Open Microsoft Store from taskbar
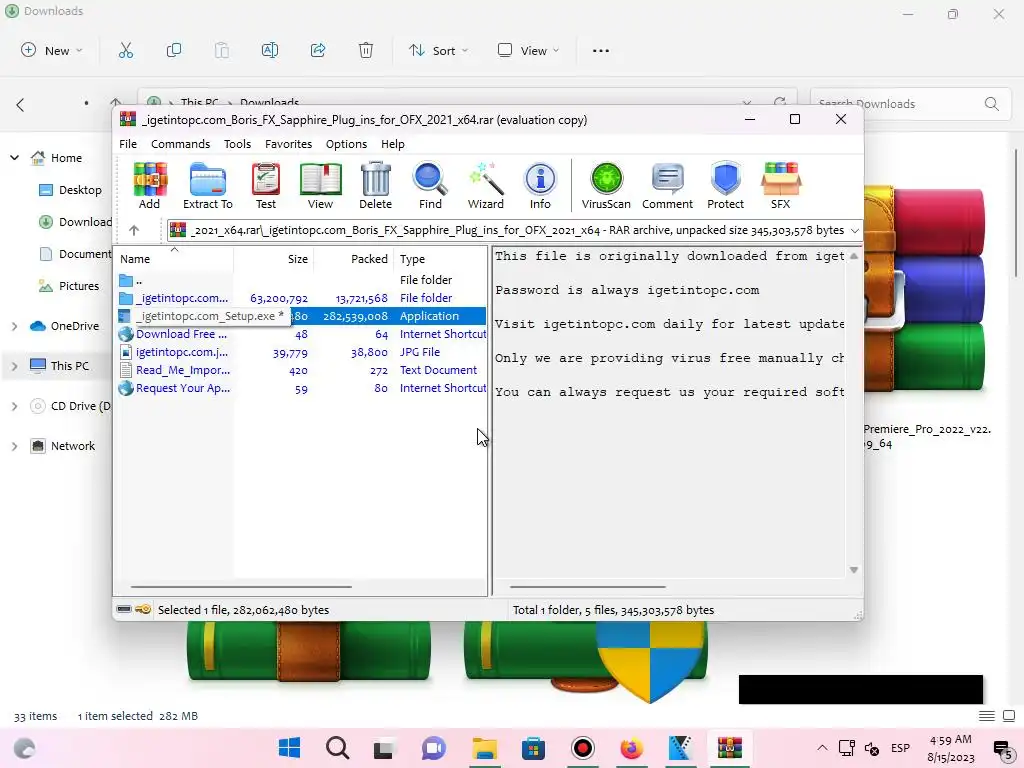 point(534,748)
